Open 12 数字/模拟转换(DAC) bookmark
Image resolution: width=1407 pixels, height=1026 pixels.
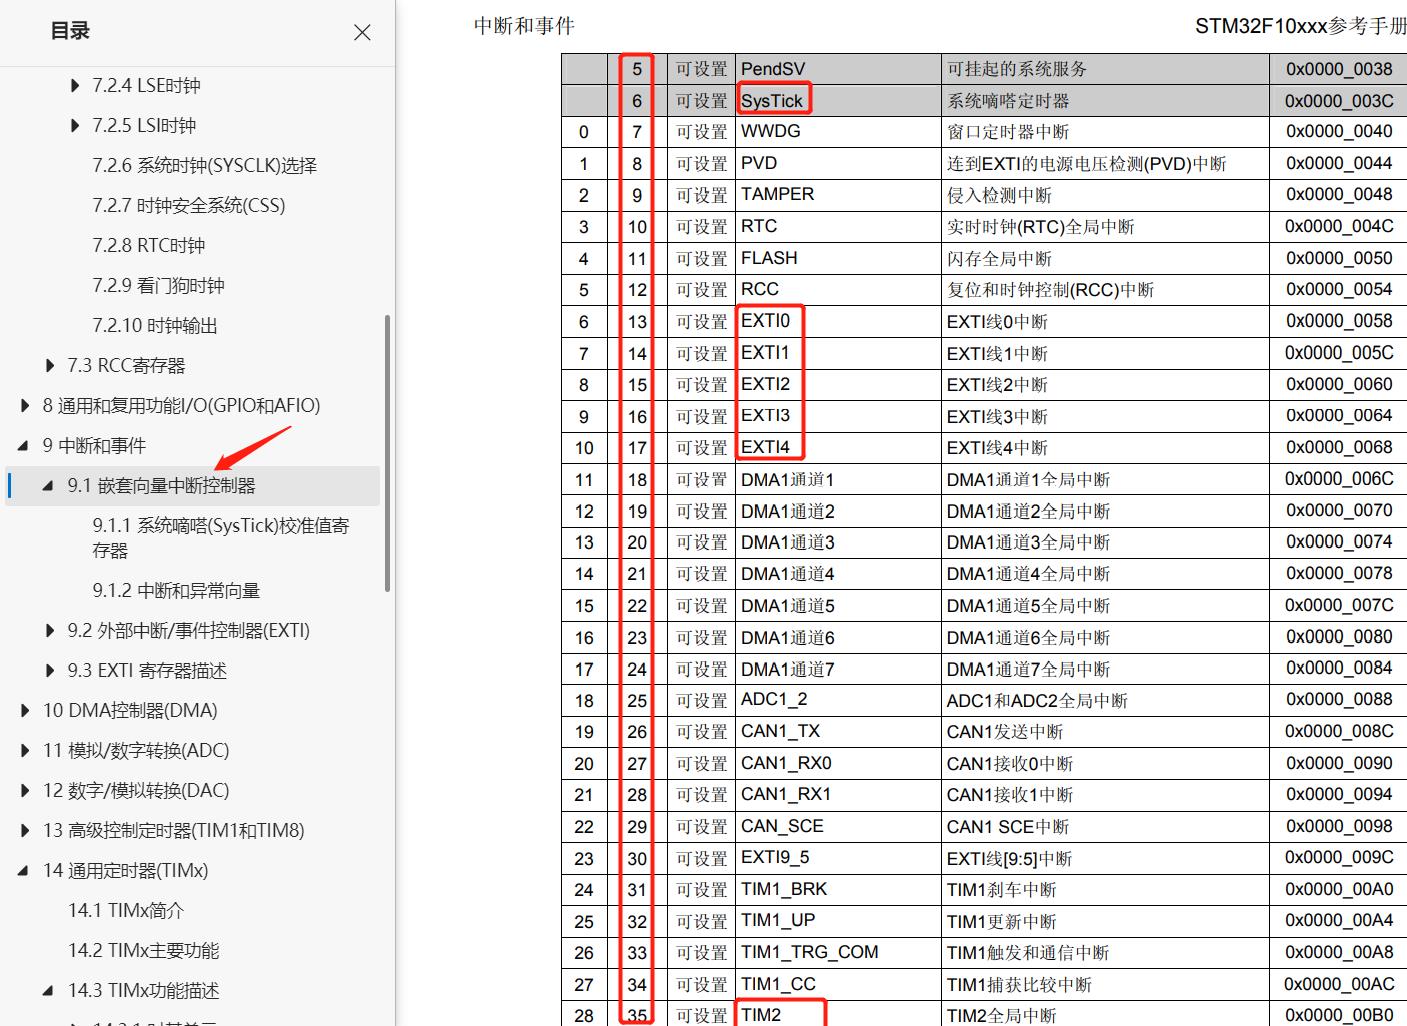tap(136, 791)
